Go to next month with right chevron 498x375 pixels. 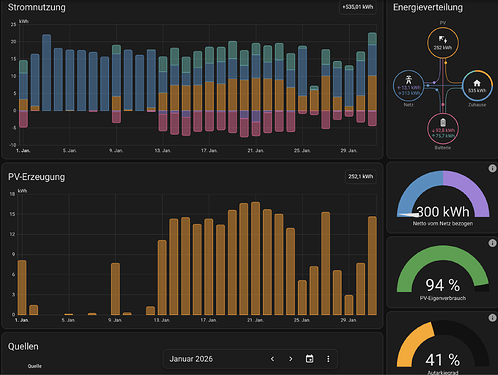(291, 359)
